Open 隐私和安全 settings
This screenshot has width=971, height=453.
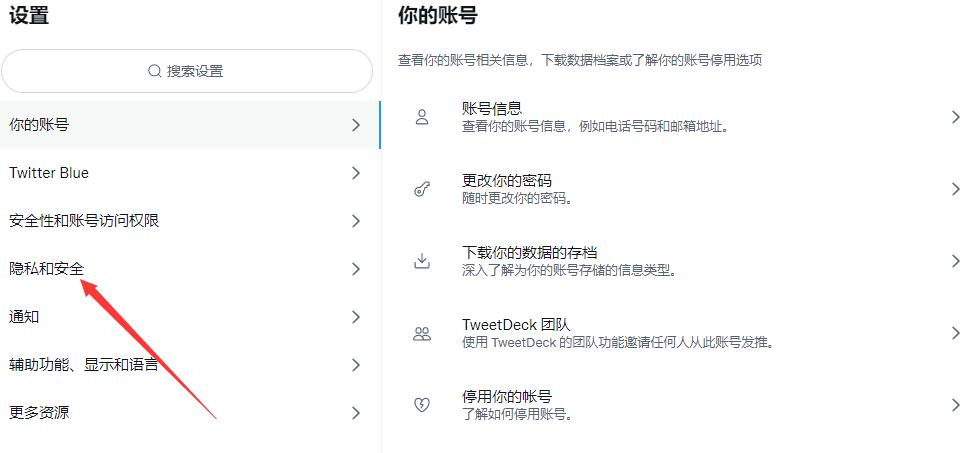[x=189, y=269]
